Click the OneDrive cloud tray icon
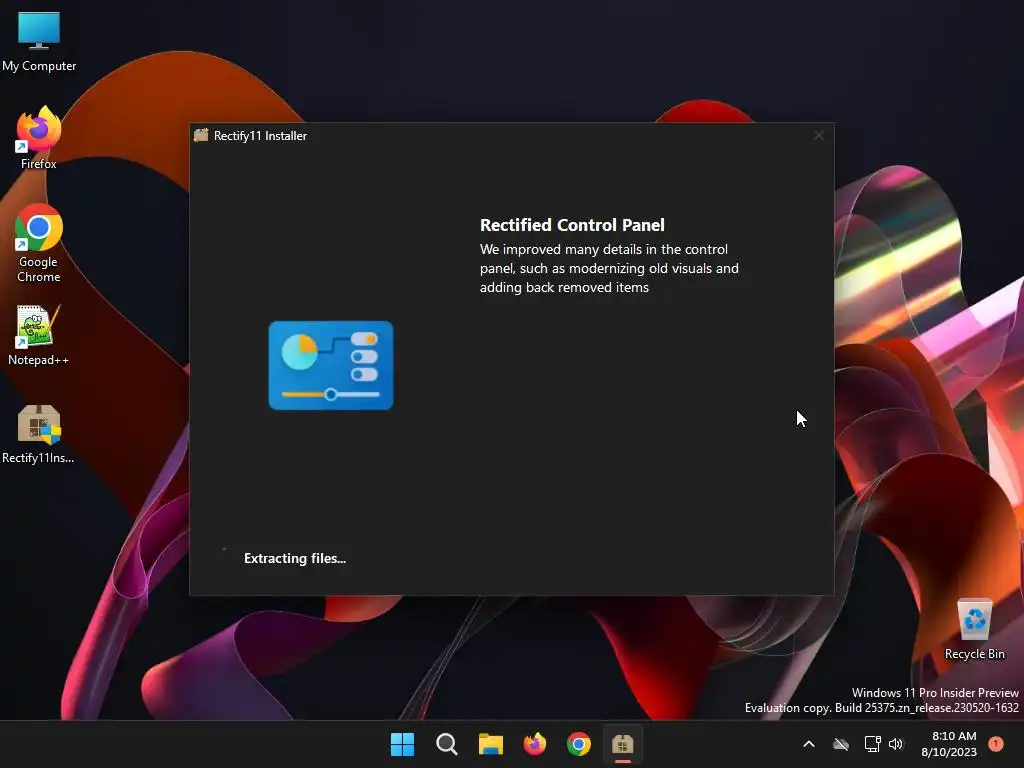The image size is (1024, 768). click(x=841, y=744)
